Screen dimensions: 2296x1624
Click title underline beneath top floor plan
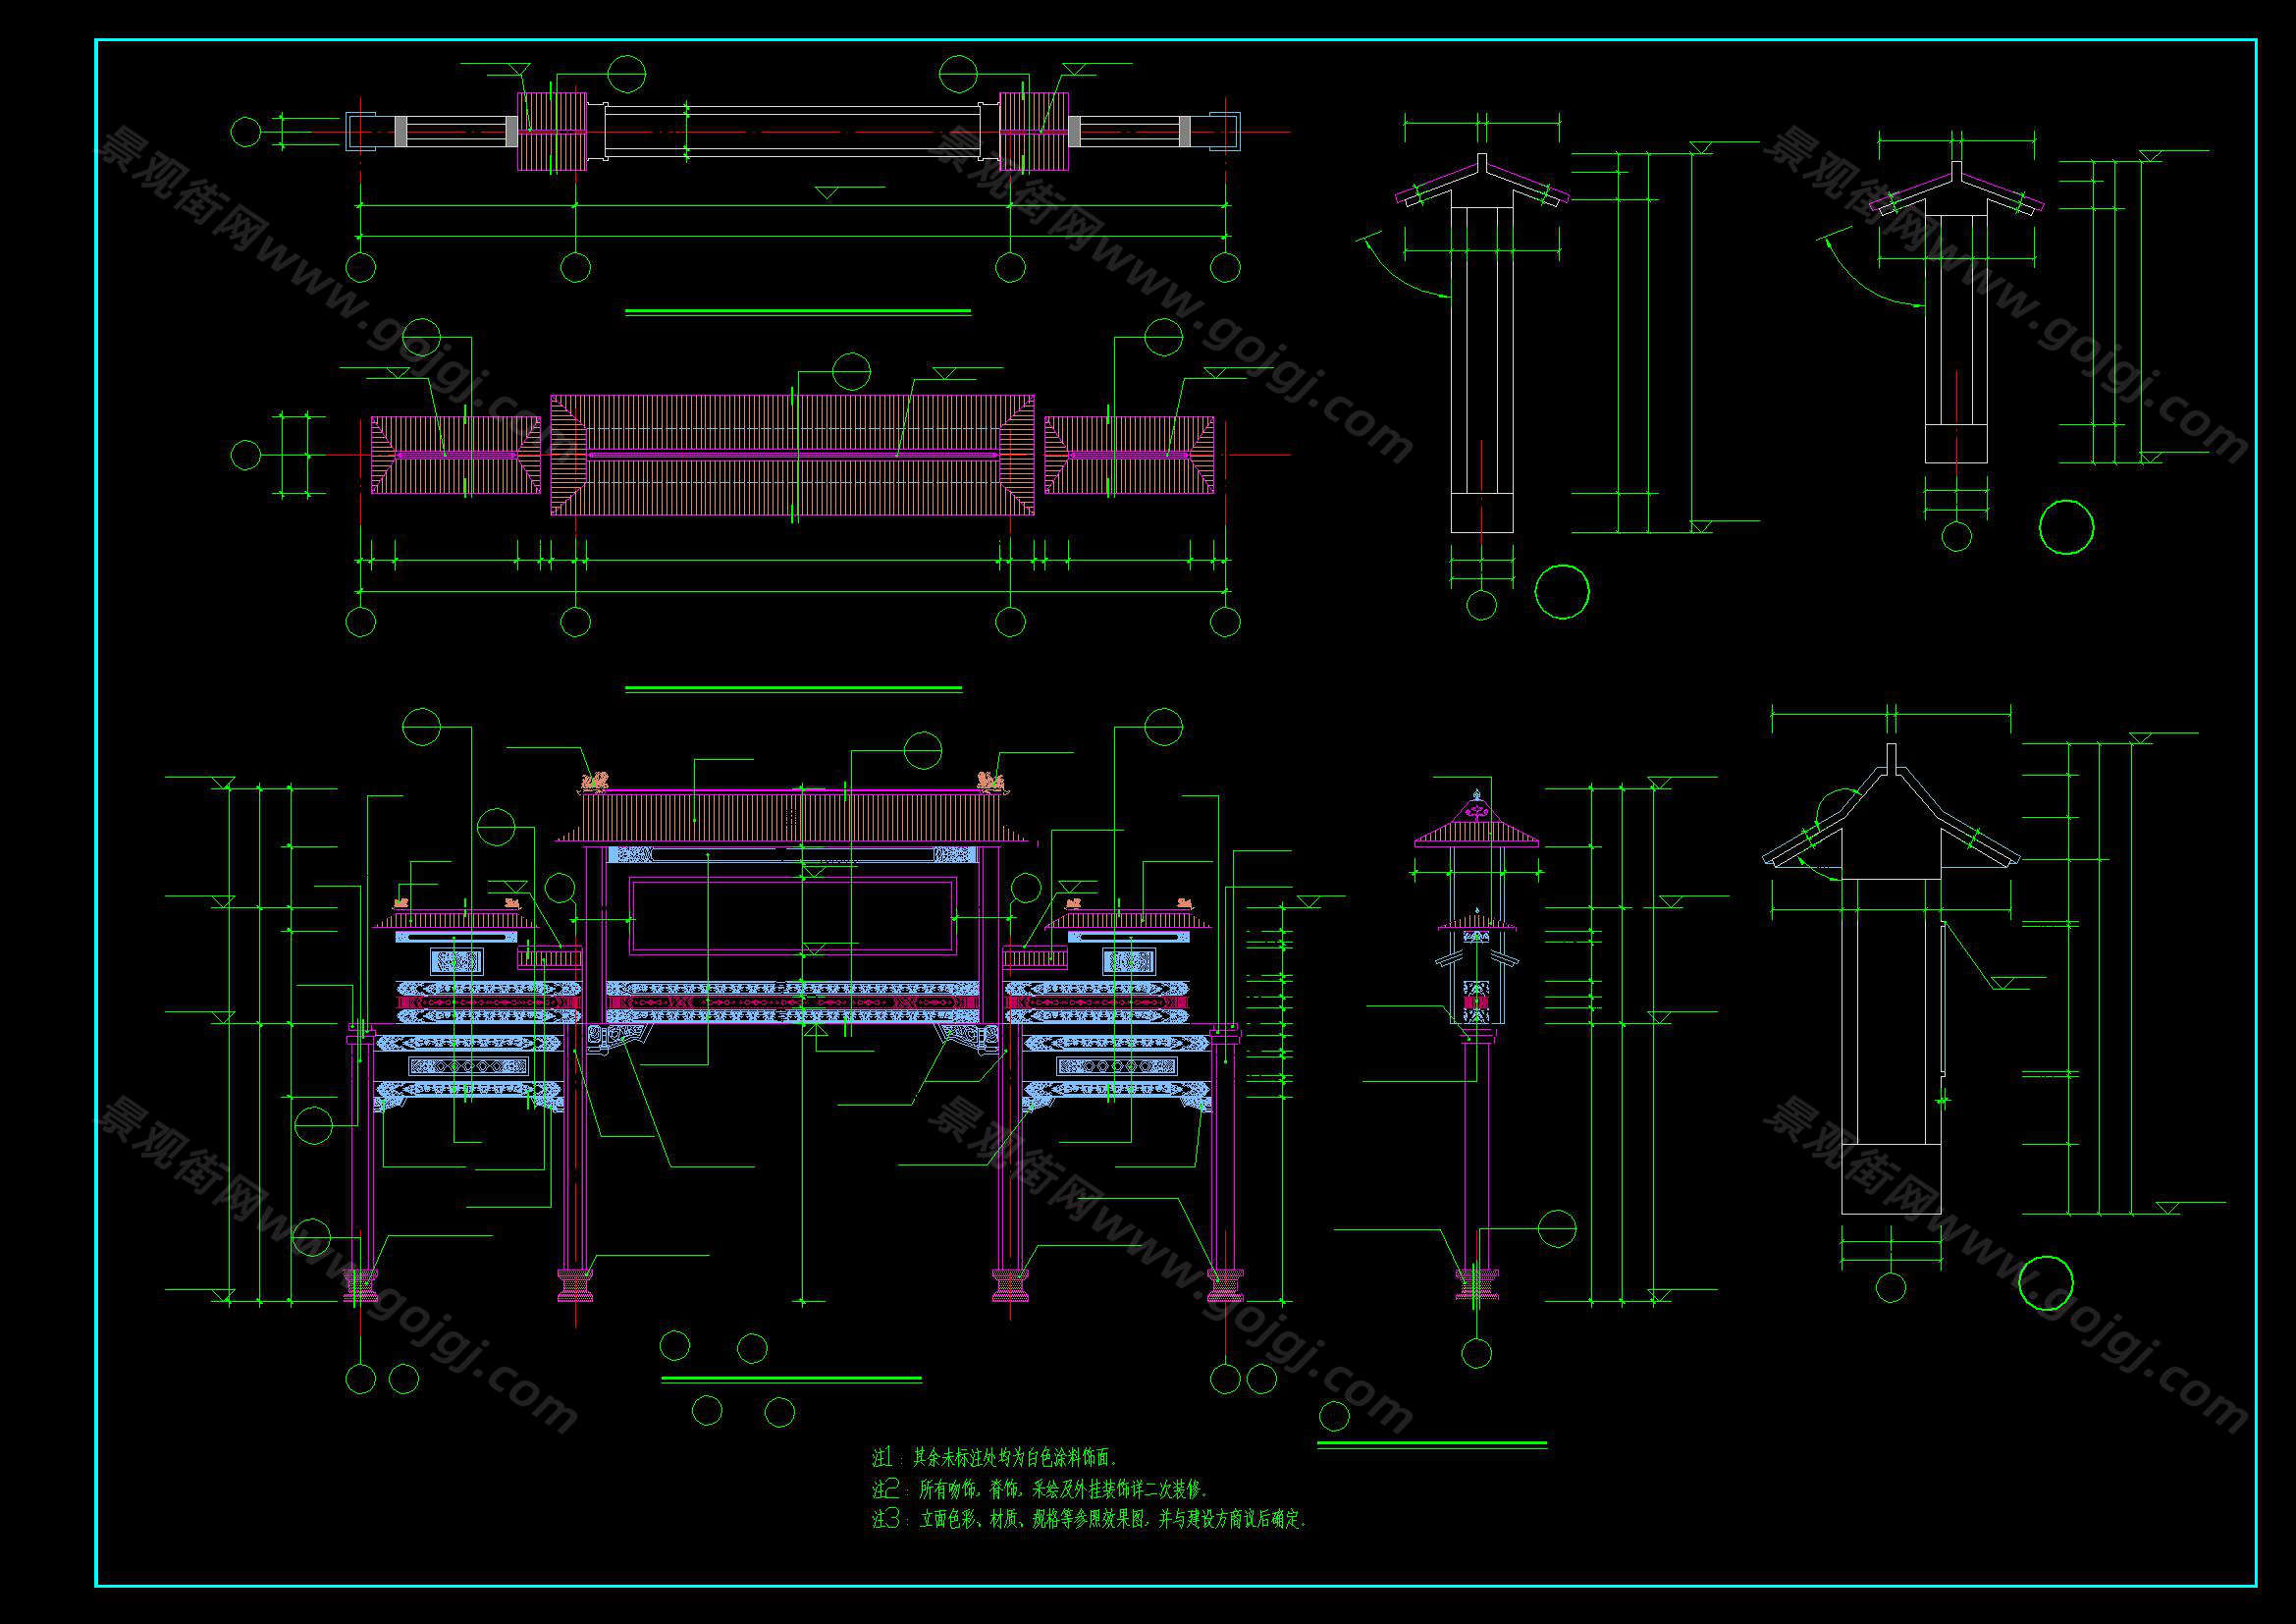(797, 312)
